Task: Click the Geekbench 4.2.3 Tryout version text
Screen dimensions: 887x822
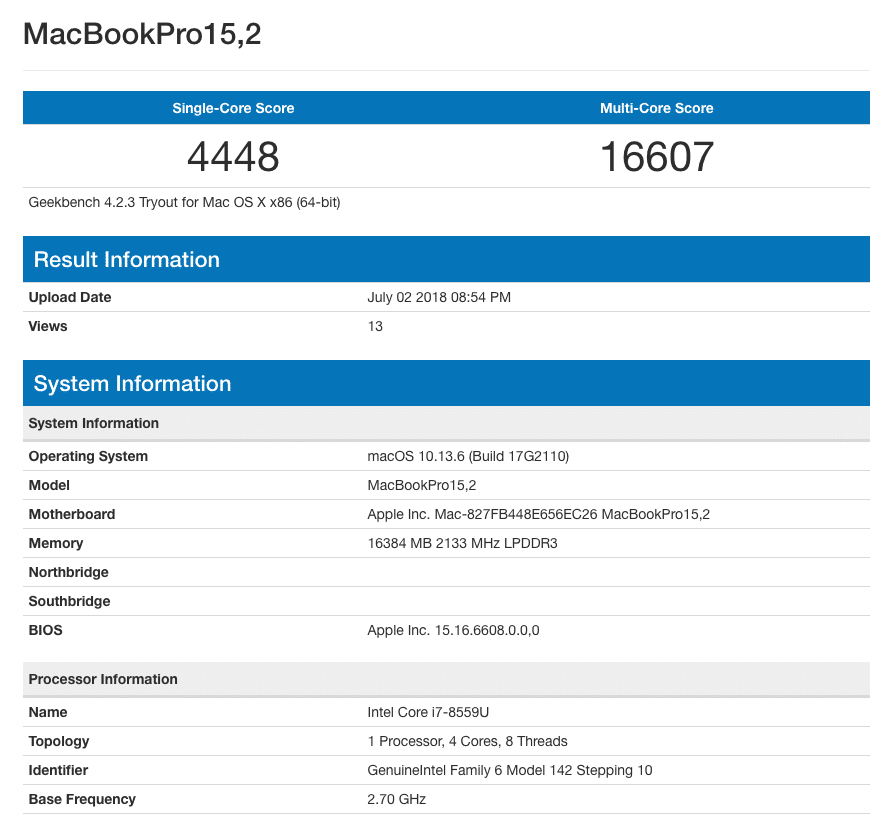Action: [184, 202]
